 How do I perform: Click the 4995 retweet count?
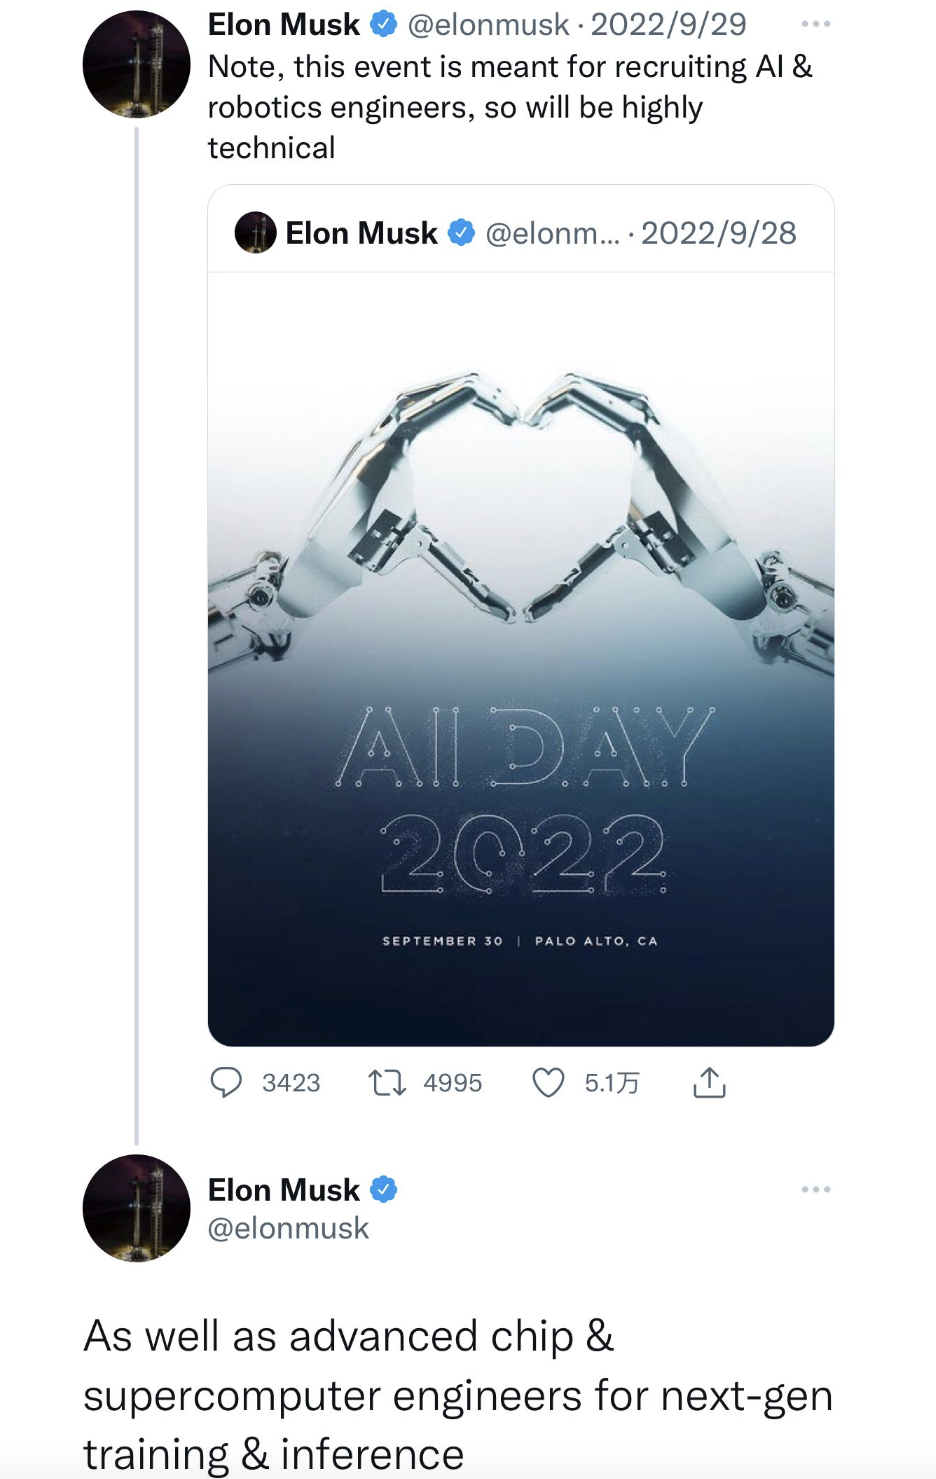[452, 1083]
